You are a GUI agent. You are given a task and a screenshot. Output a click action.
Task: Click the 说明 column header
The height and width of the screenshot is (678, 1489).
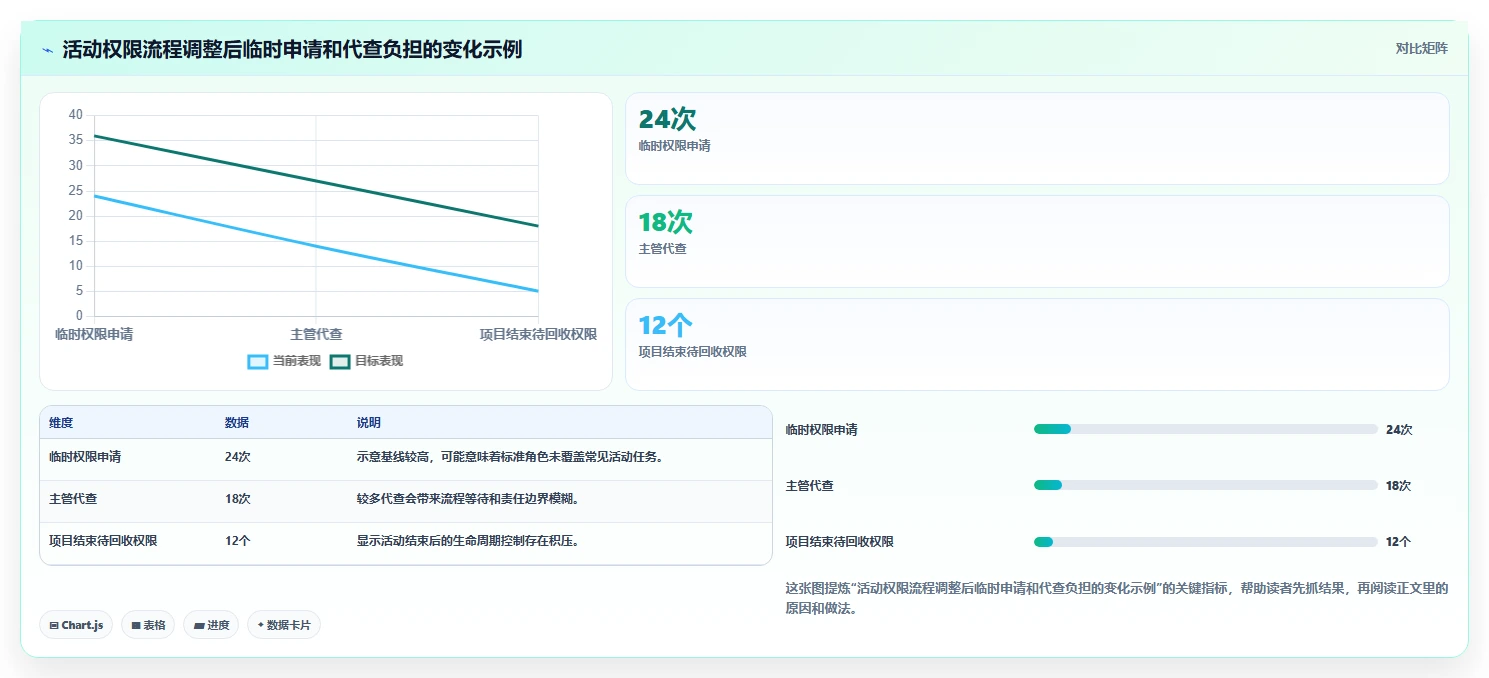point(369,423)
